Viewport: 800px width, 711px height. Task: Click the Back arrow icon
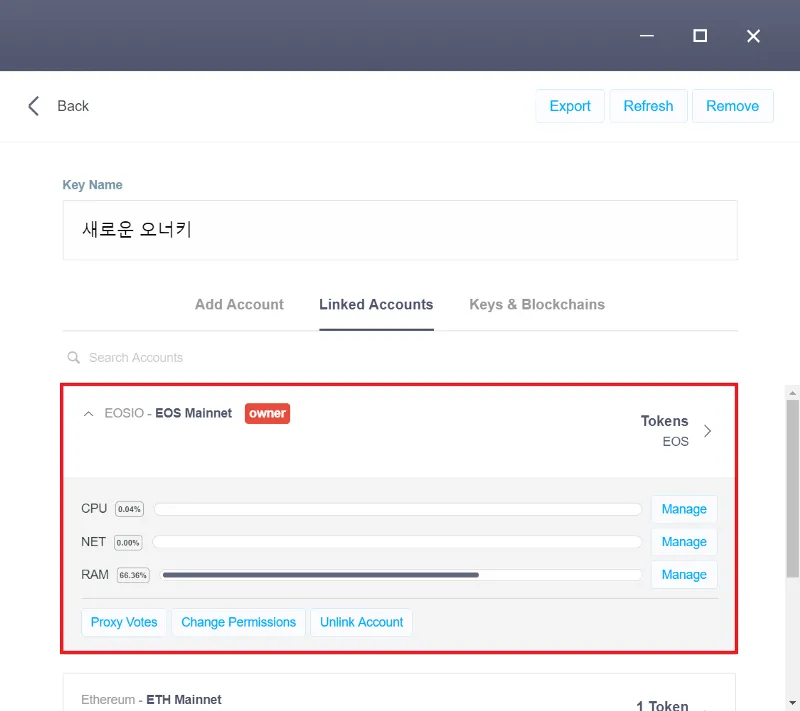[34, 106]
